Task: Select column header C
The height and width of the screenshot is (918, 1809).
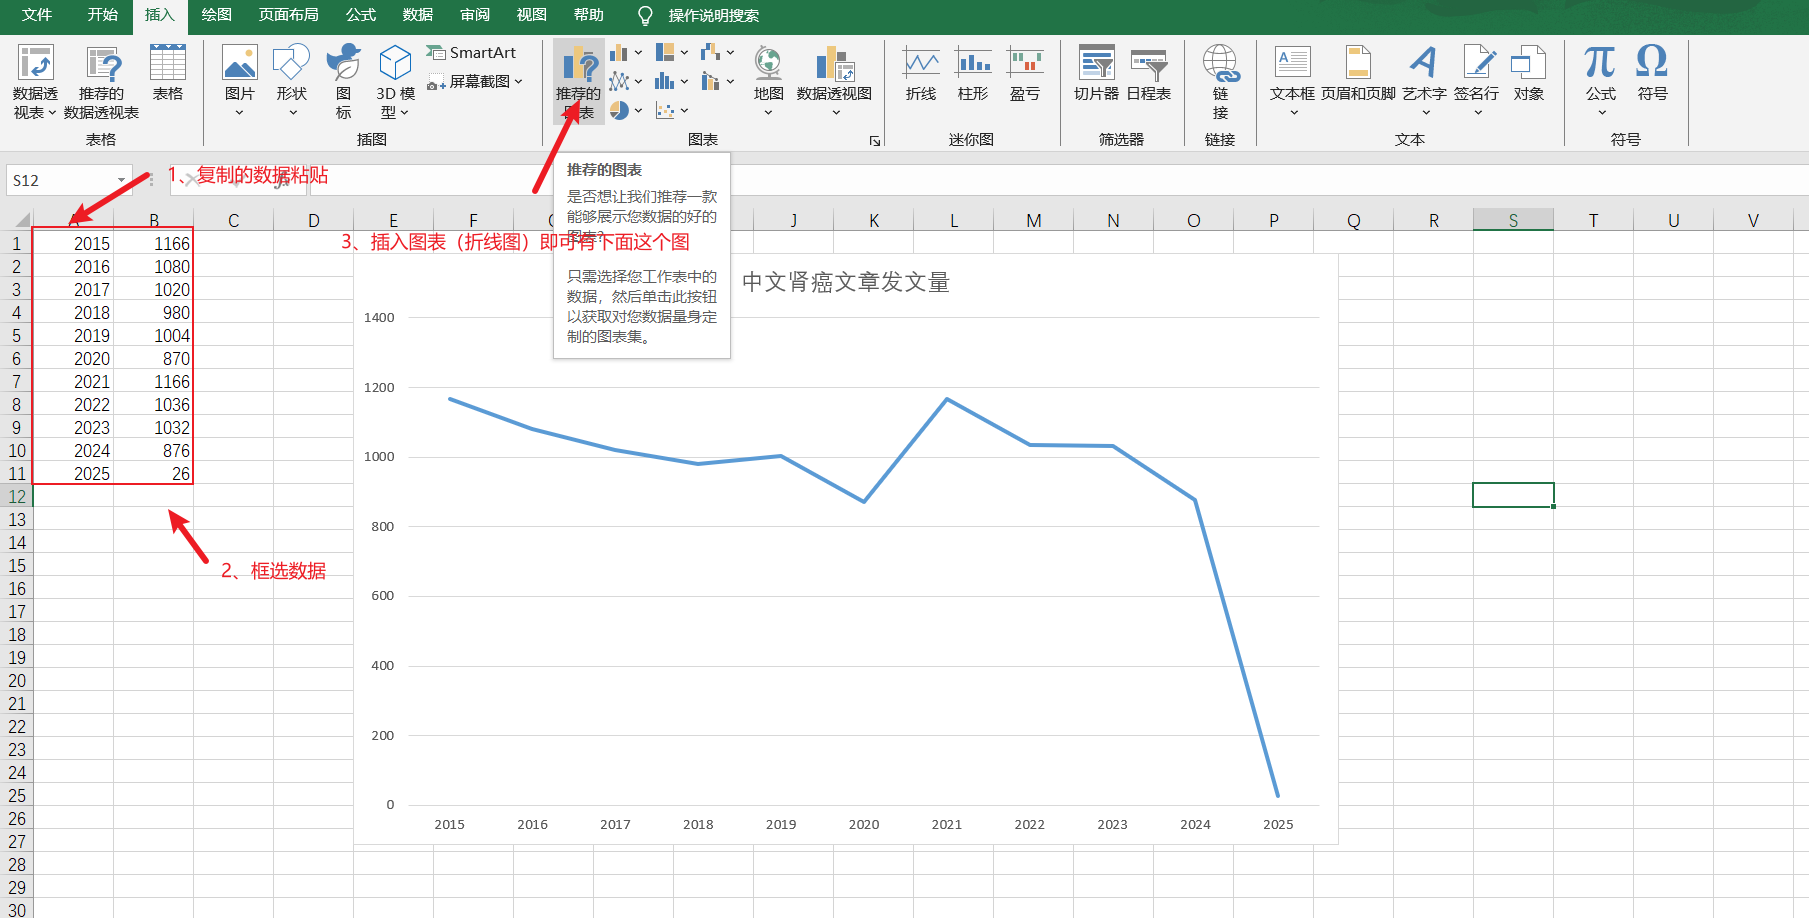Action: (233, 220)
